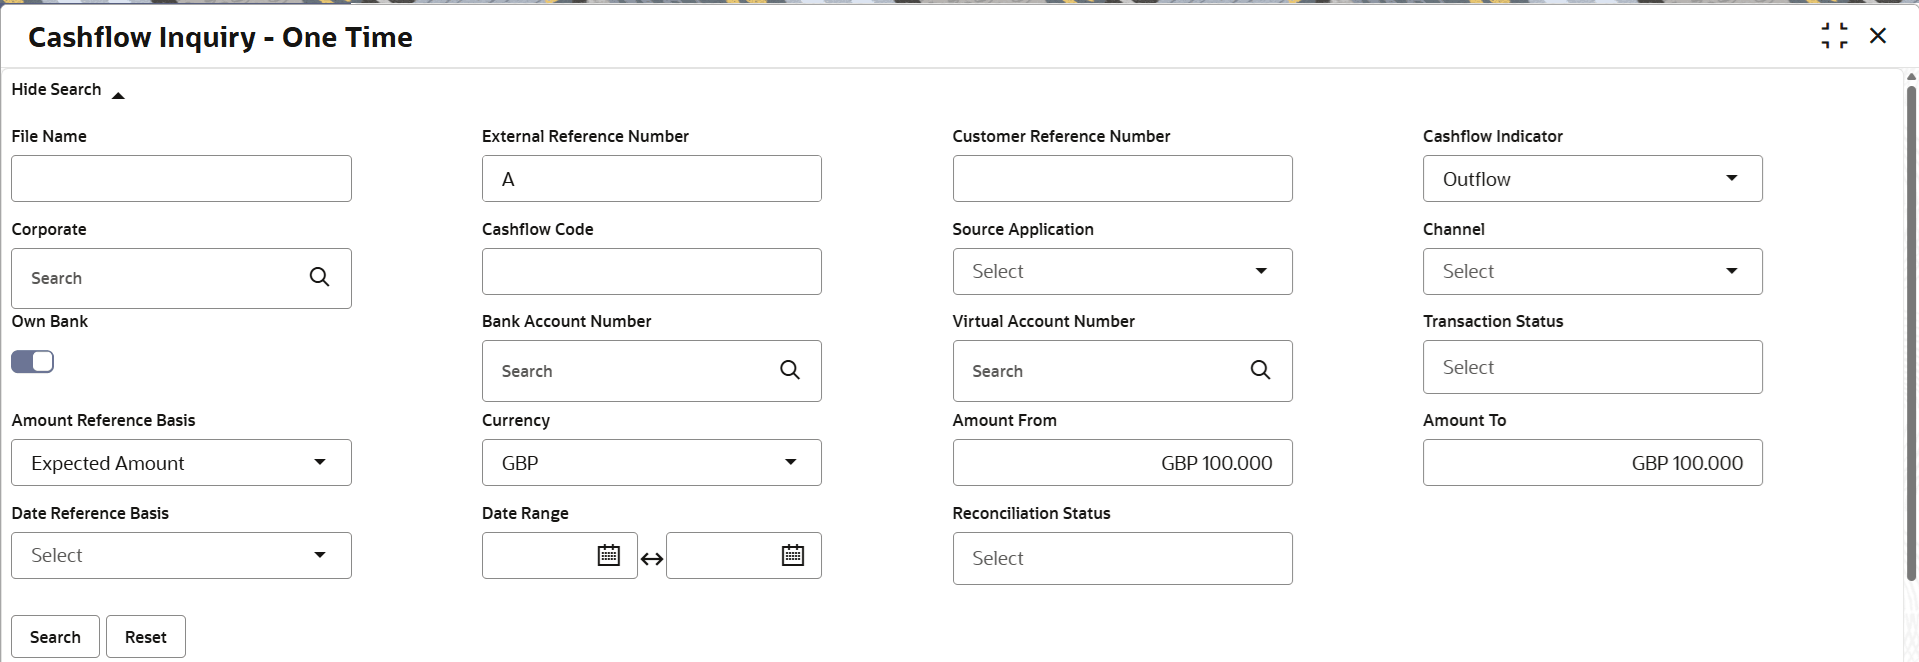Click the Virtual Account Number search icon
Screen dimensions: 1919x662
[1260, 371]
